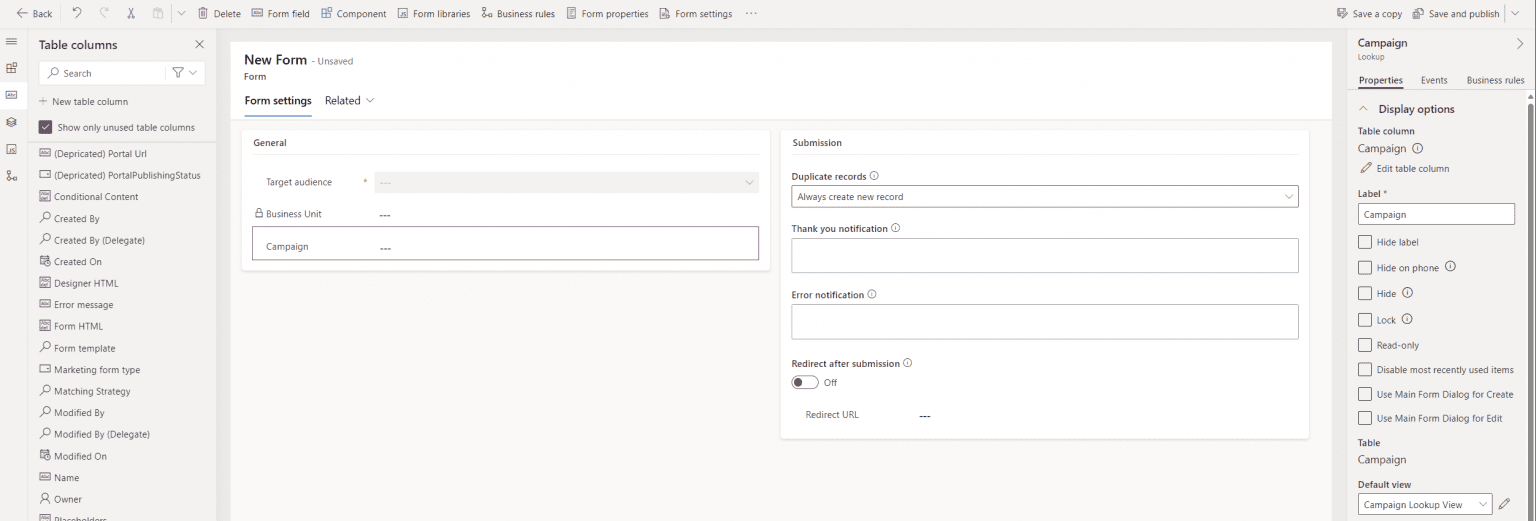The width and height of the screenshot is (1536, 521).
Task: Click Component in the command bar
Action: coord(353,13)
